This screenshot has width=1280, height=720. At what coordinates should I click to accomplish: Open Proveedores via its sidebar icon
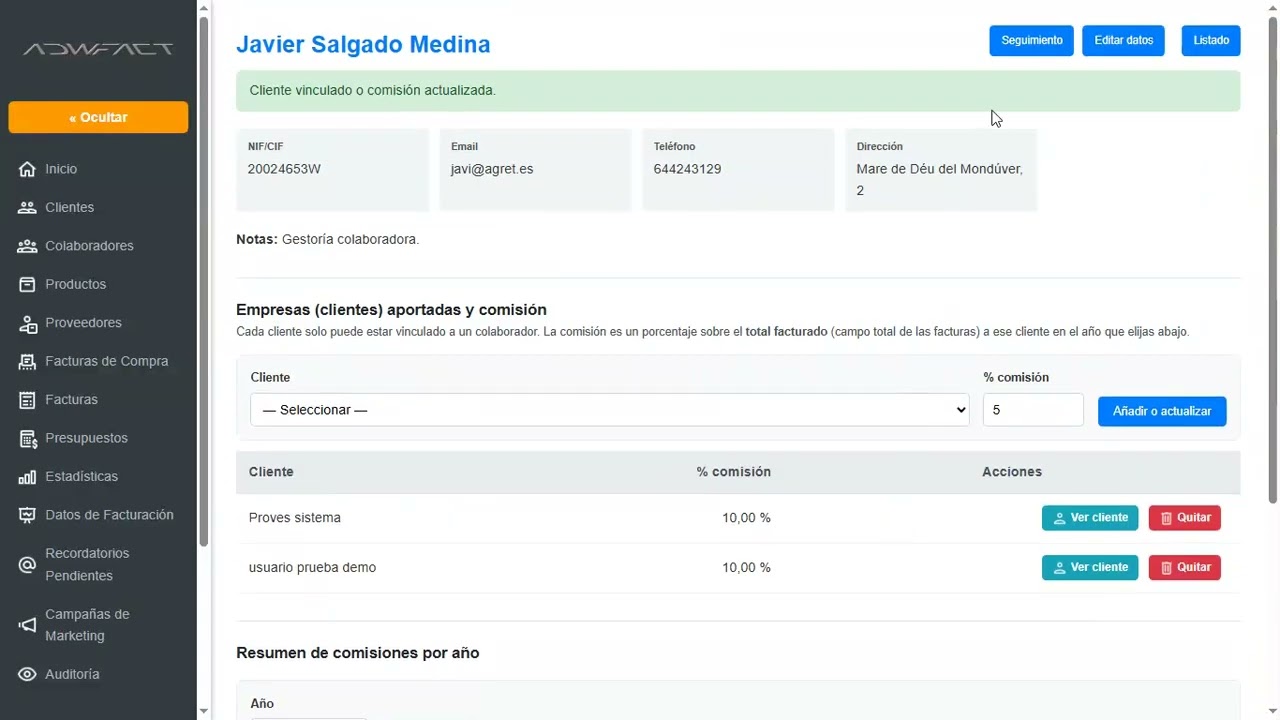click(27, 323)
